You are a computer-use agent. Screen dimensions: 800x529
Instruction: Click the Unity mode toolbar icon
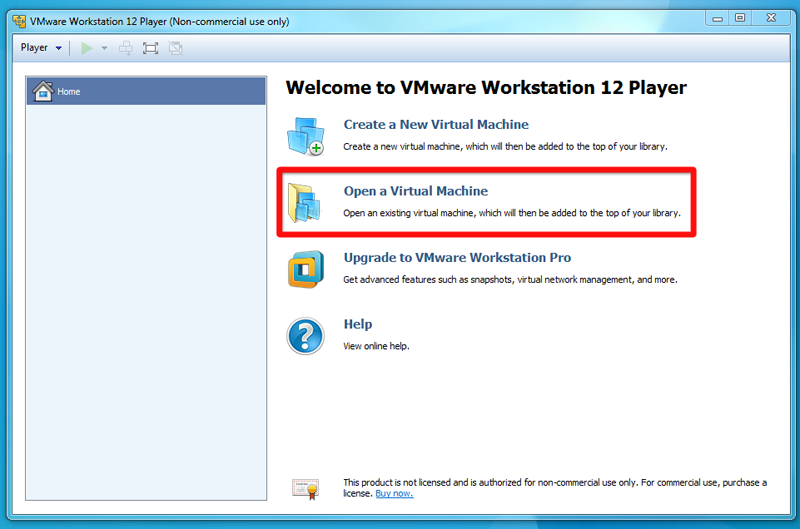[176, 48]
